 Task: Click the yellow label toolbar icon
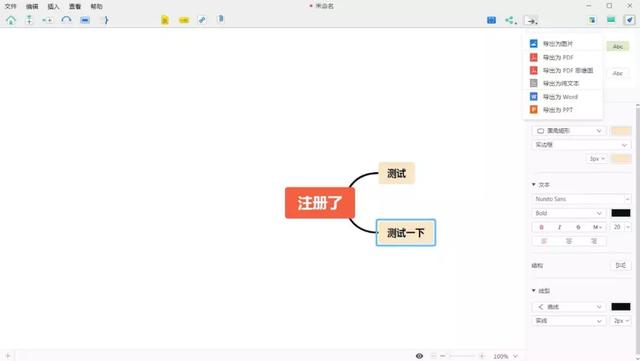coord(184,20)
